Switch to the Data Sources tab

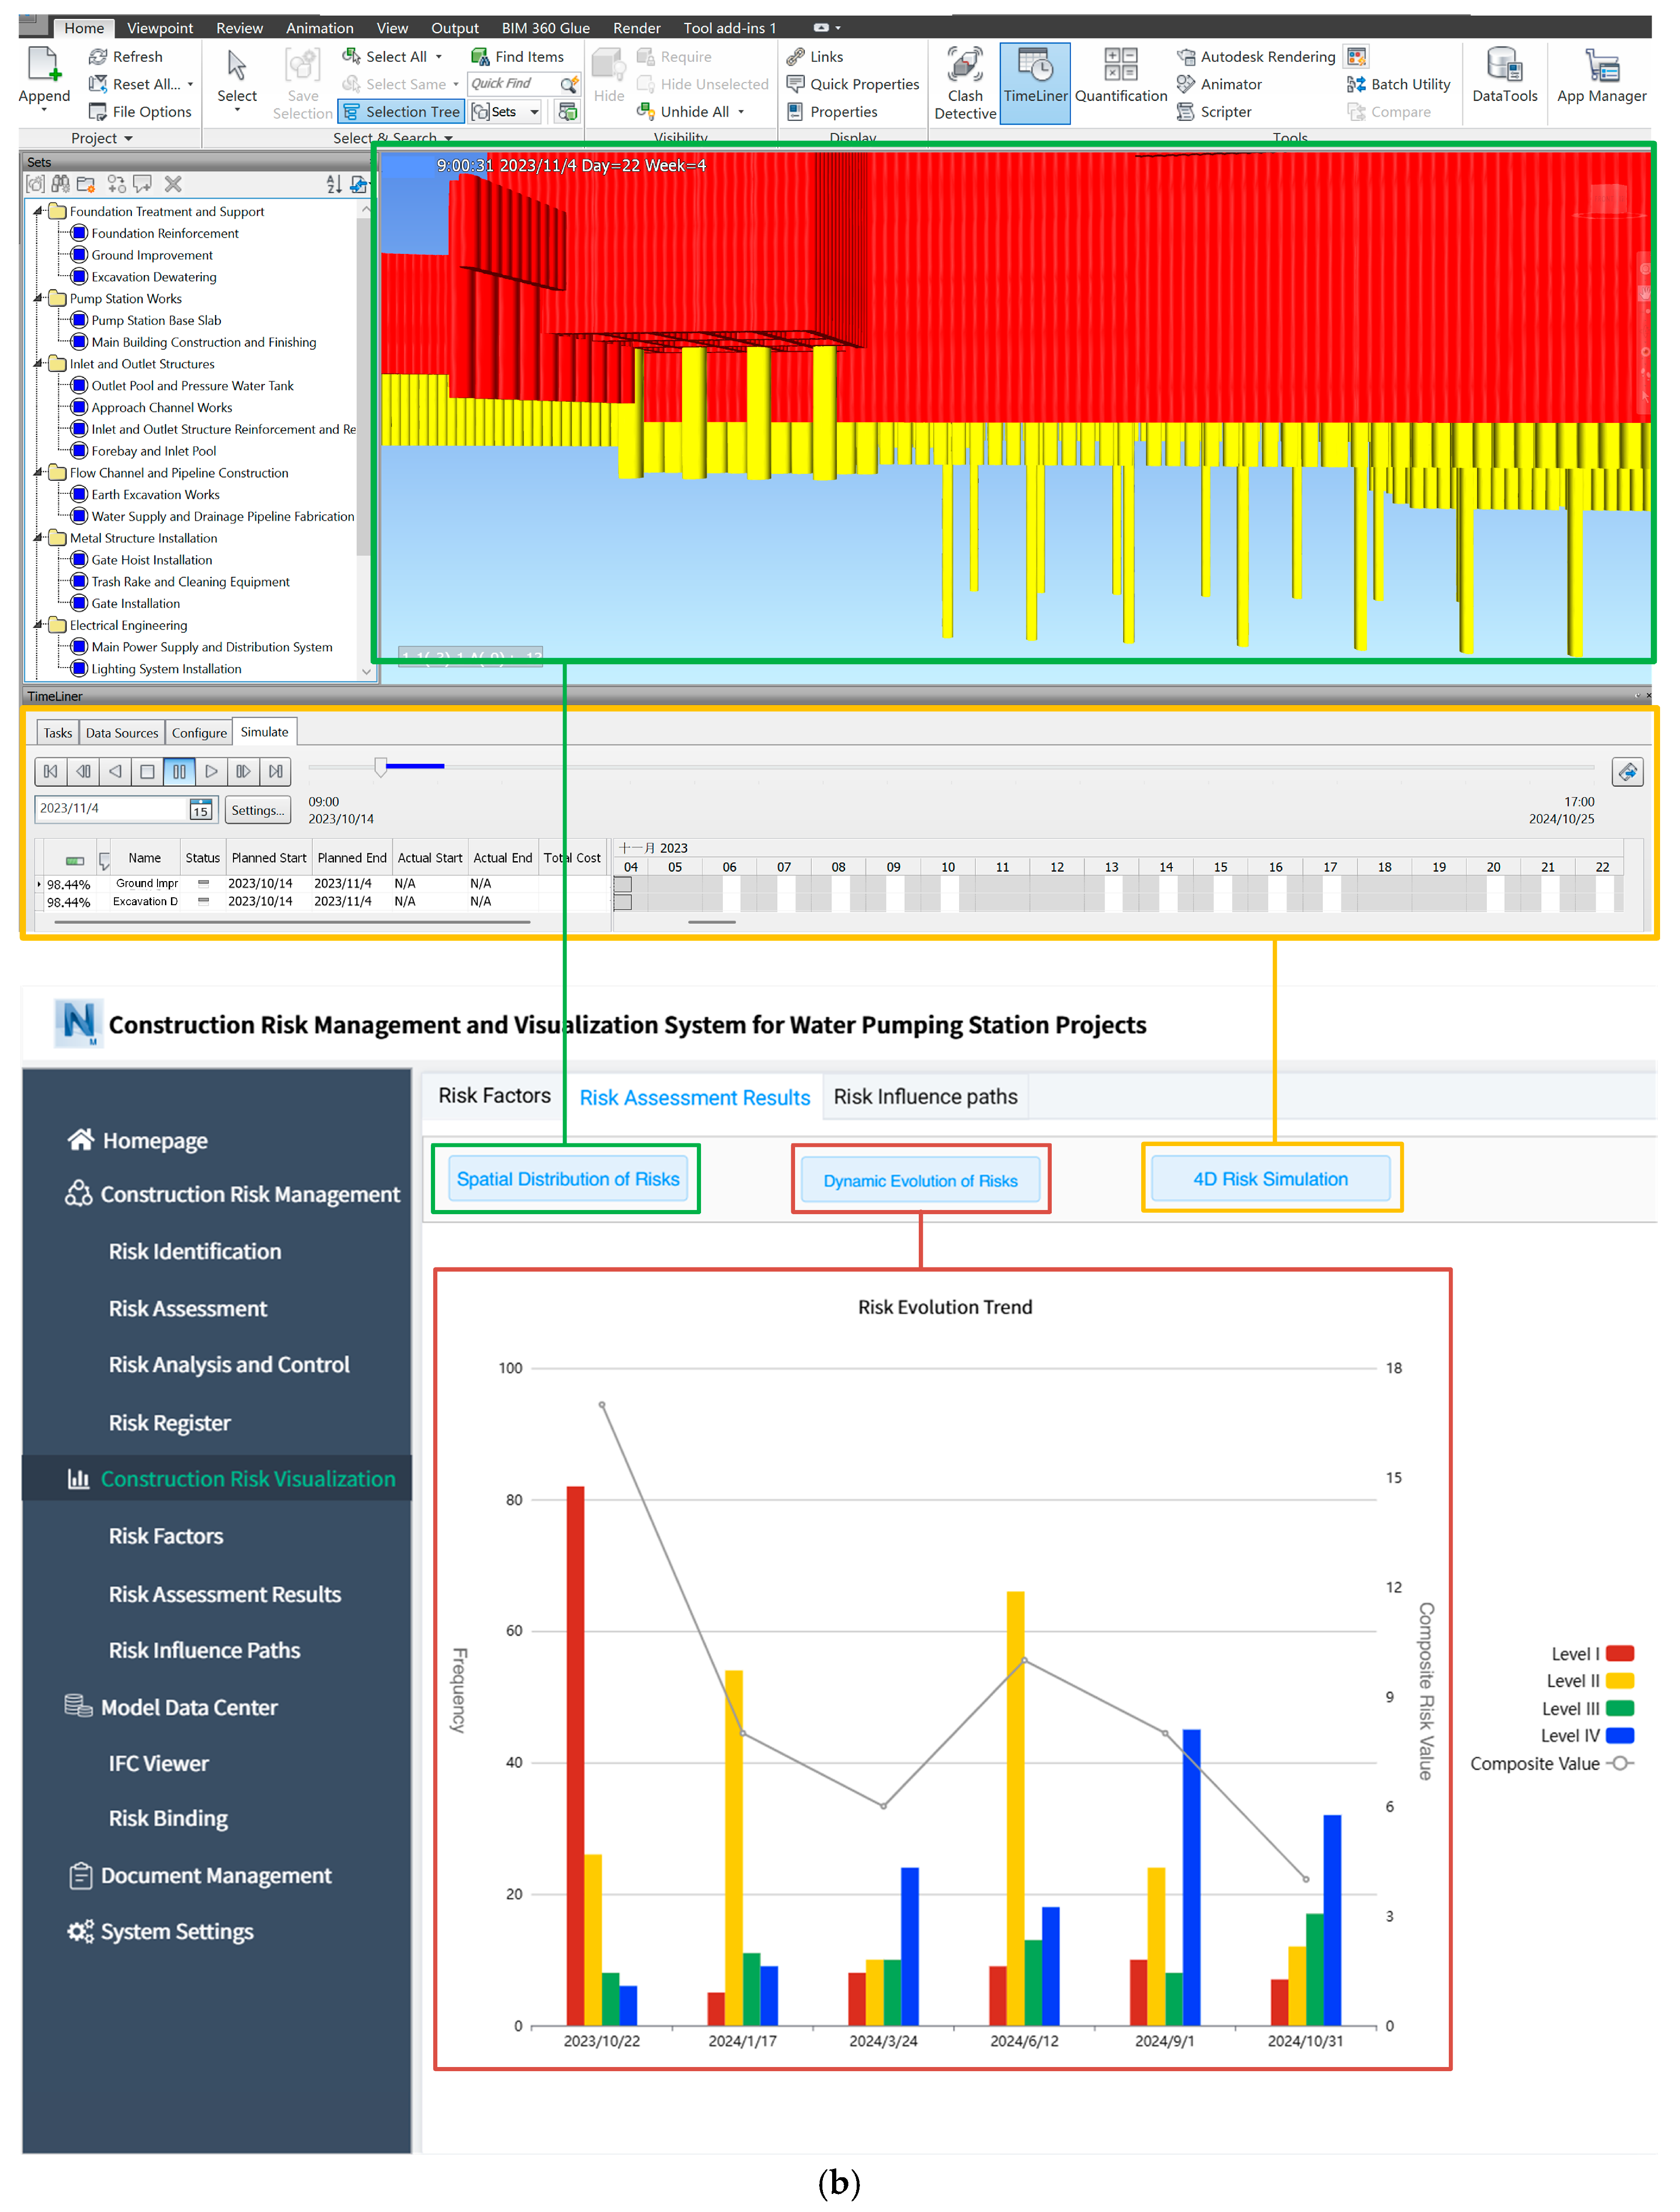coord(121,732)
